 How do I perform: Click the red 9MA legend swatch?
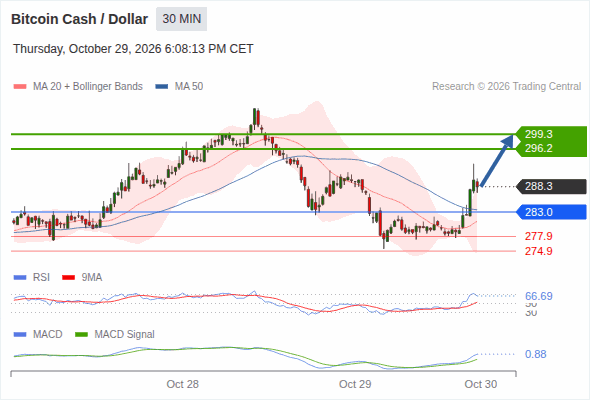point(68,278)
